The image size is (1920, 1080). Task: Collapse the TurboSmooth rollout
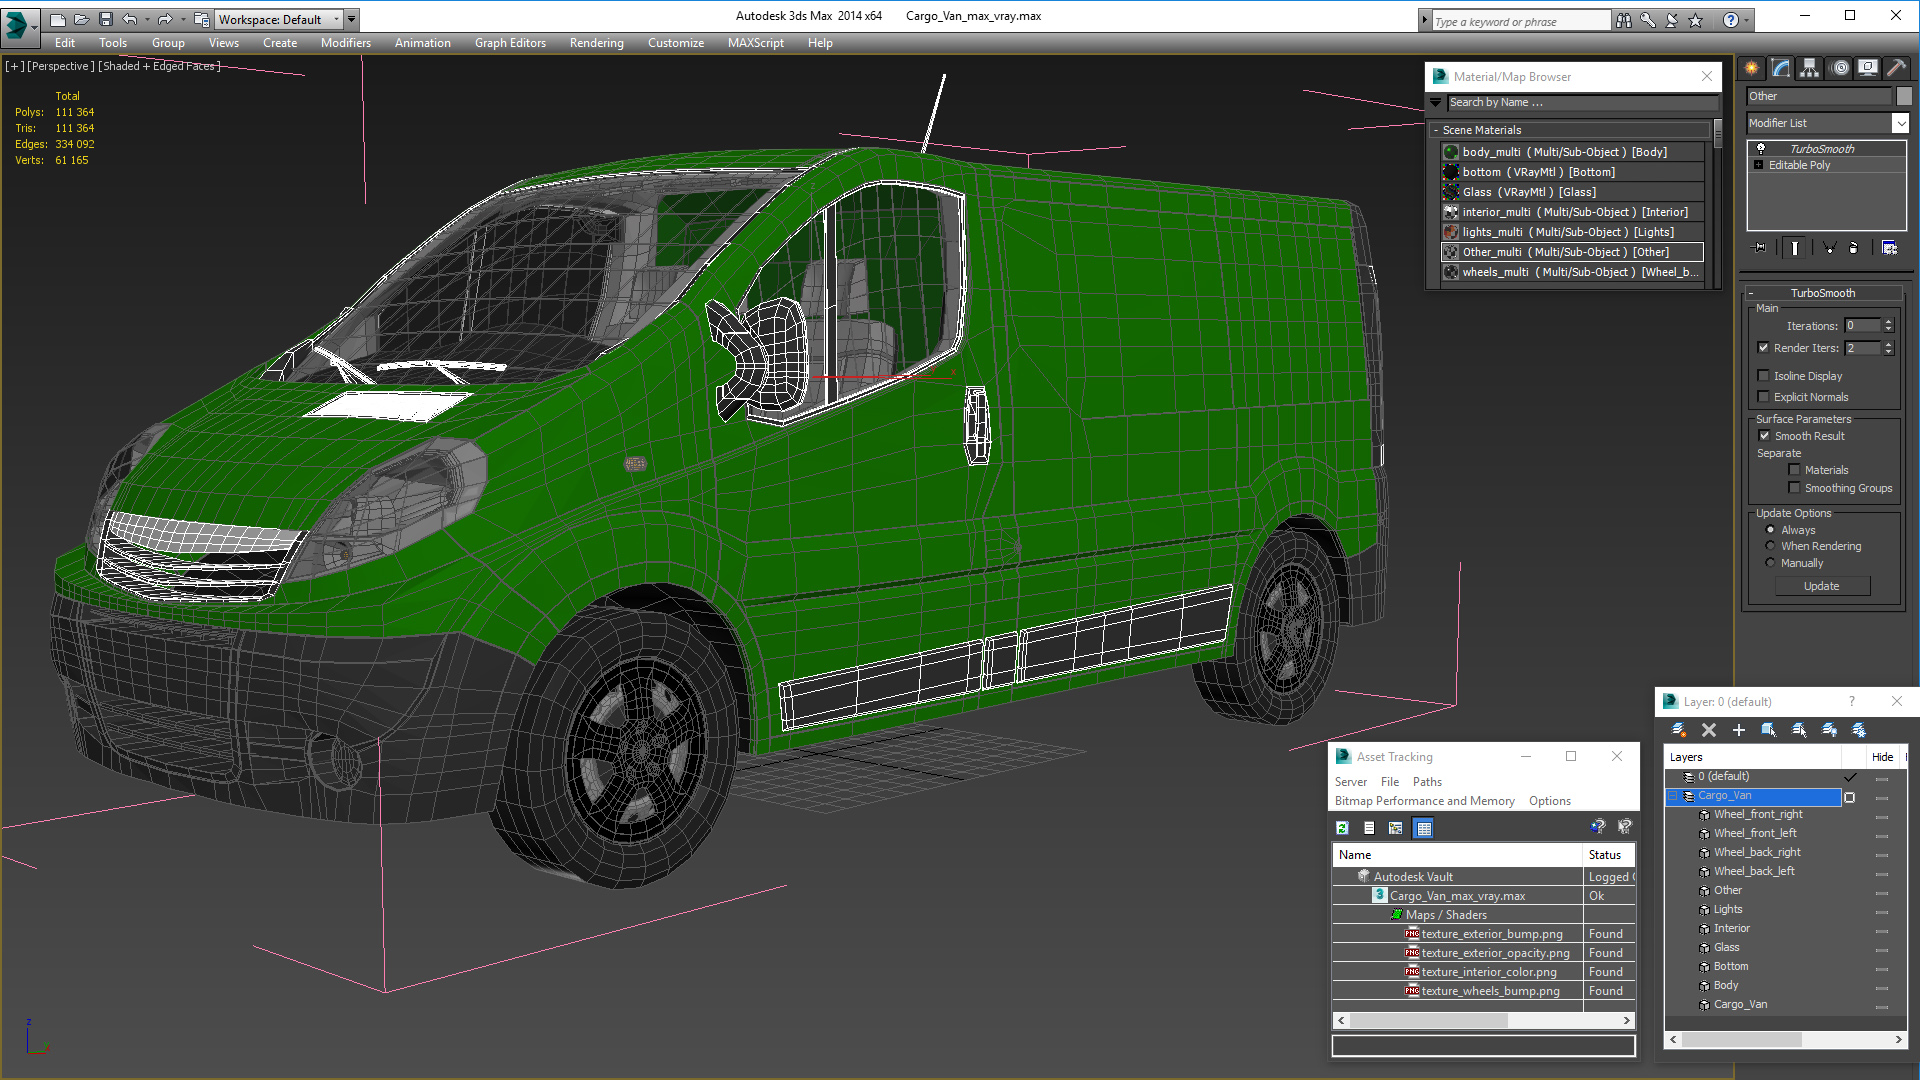click(x=1752, y=293)
